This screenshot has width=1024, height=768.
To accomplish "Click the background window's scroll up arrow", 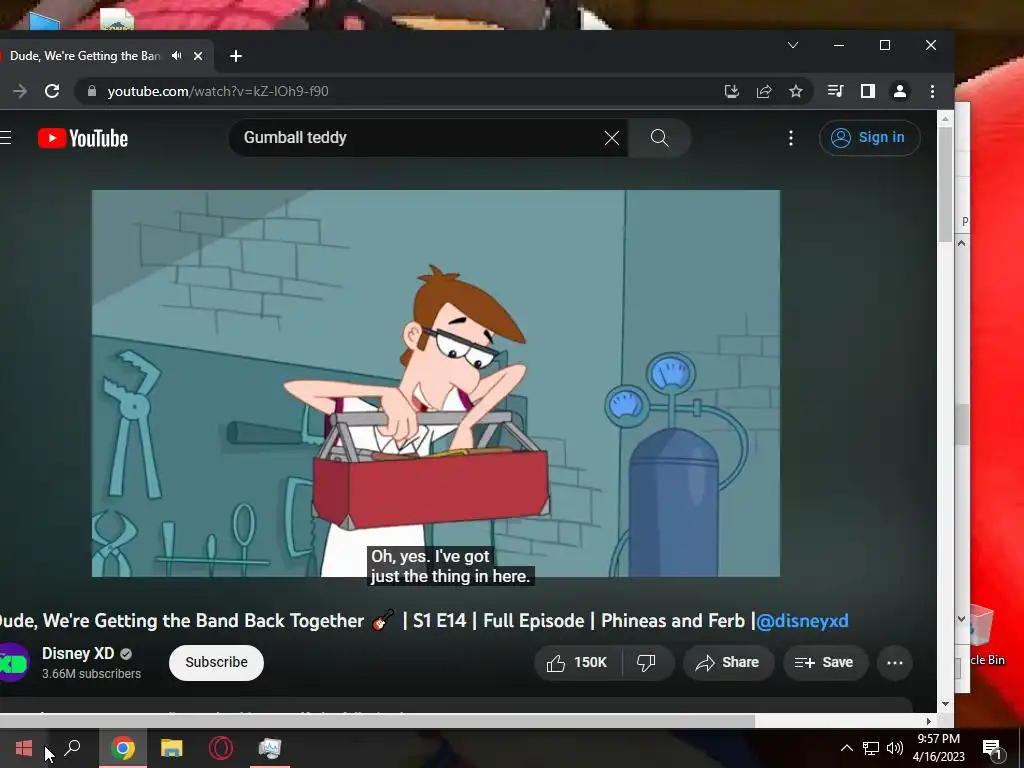I will pos(961,243).
